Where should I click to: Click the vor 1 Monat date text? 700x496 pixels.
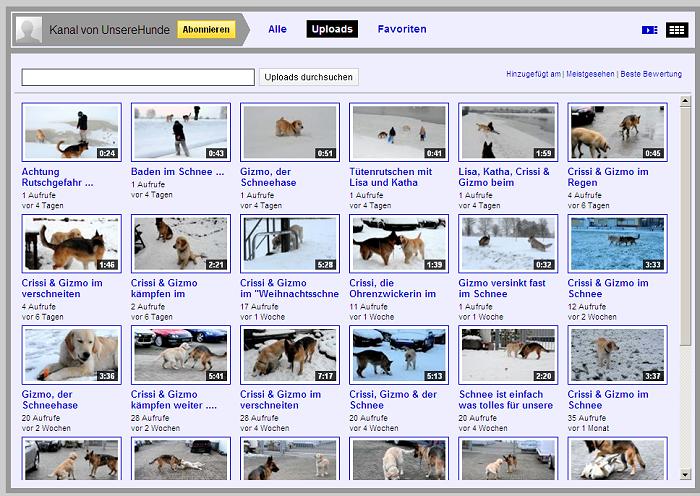click(x=588, y=429)
